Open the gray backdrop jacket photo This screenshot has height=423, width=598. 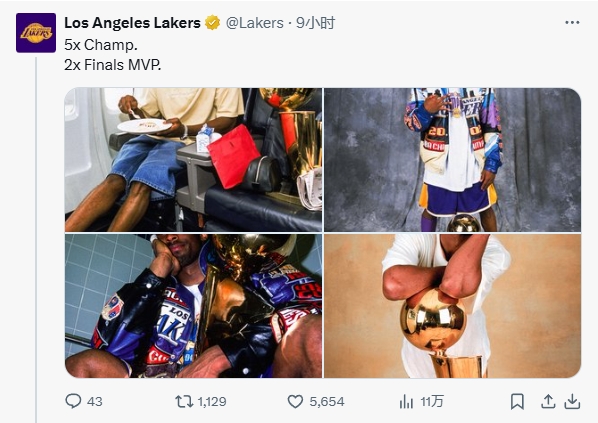coord(452,160)
